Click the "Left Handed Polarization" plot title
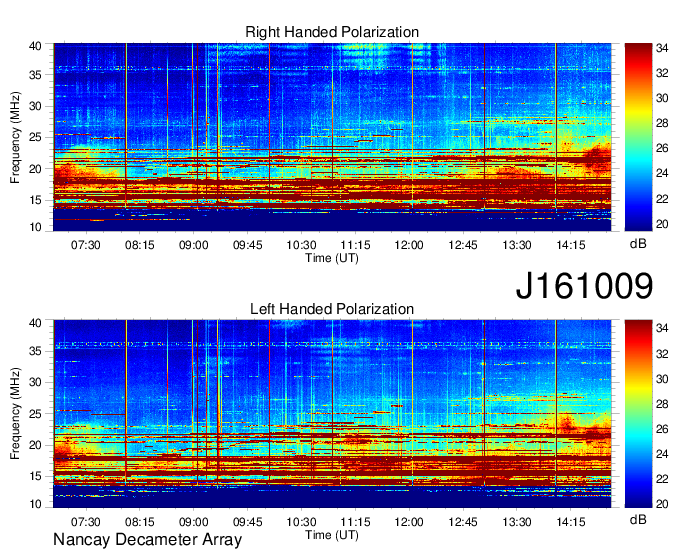680x552 pixels. point(332,309)
